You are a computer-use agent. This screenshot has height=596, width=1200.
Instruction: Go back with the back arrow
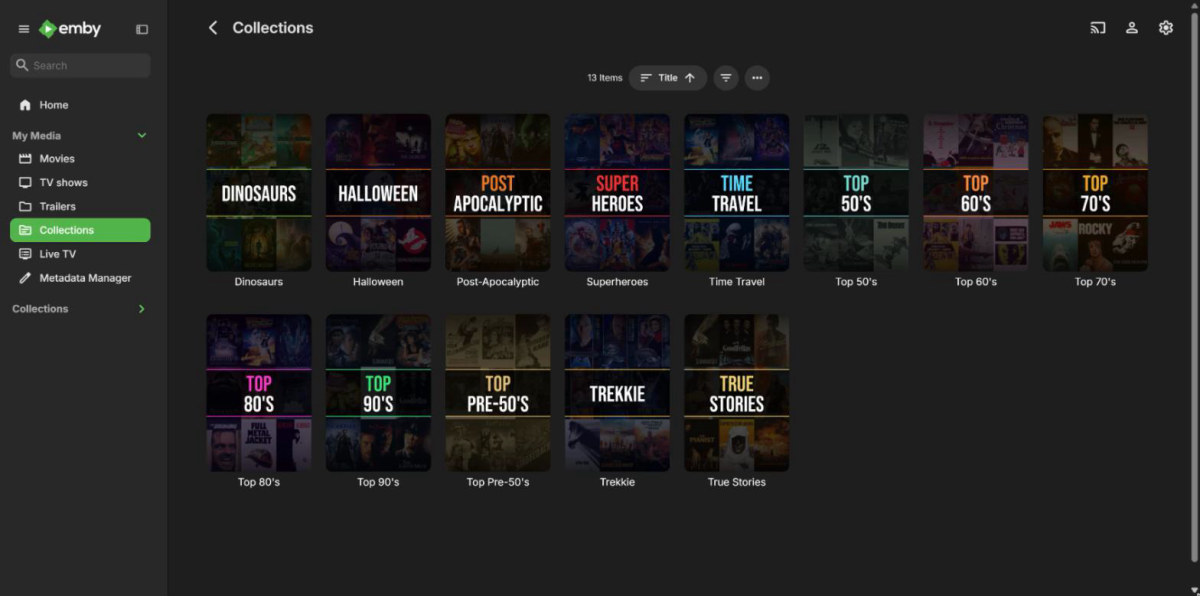coord(212,28)
